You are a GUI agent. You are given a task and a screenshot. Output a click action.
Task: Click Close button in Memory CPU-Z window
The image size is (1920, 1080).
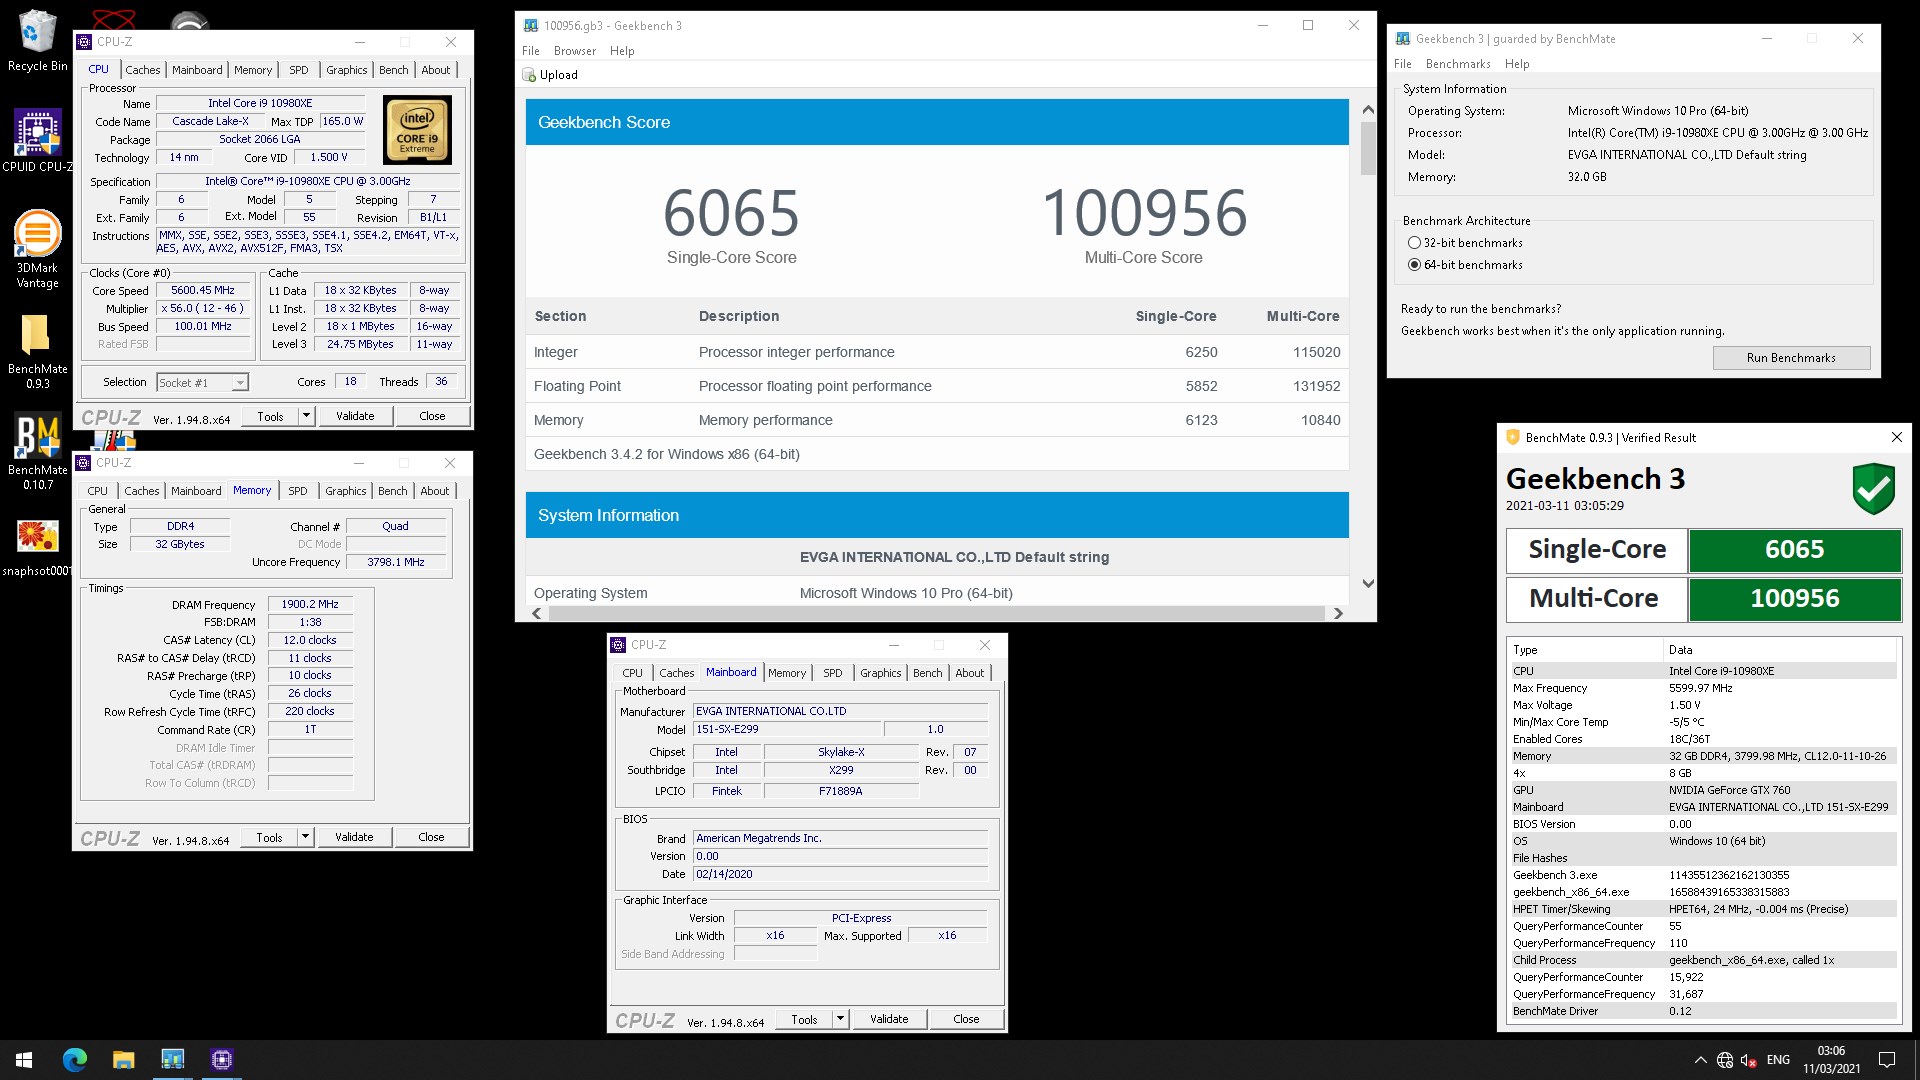pos(432,837)
